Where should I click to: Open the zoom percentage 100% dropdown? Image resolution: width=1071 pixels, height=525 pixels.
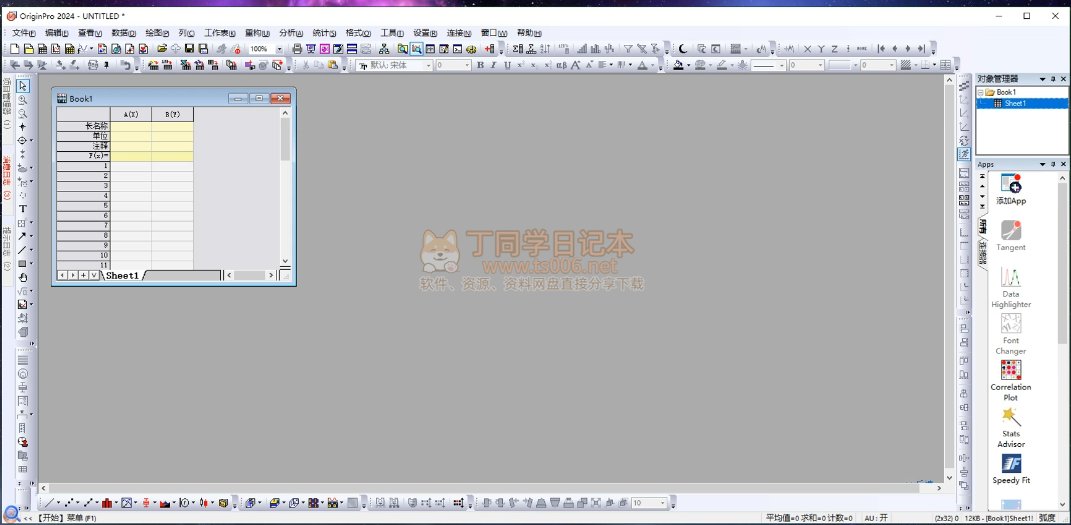[278, 49]
